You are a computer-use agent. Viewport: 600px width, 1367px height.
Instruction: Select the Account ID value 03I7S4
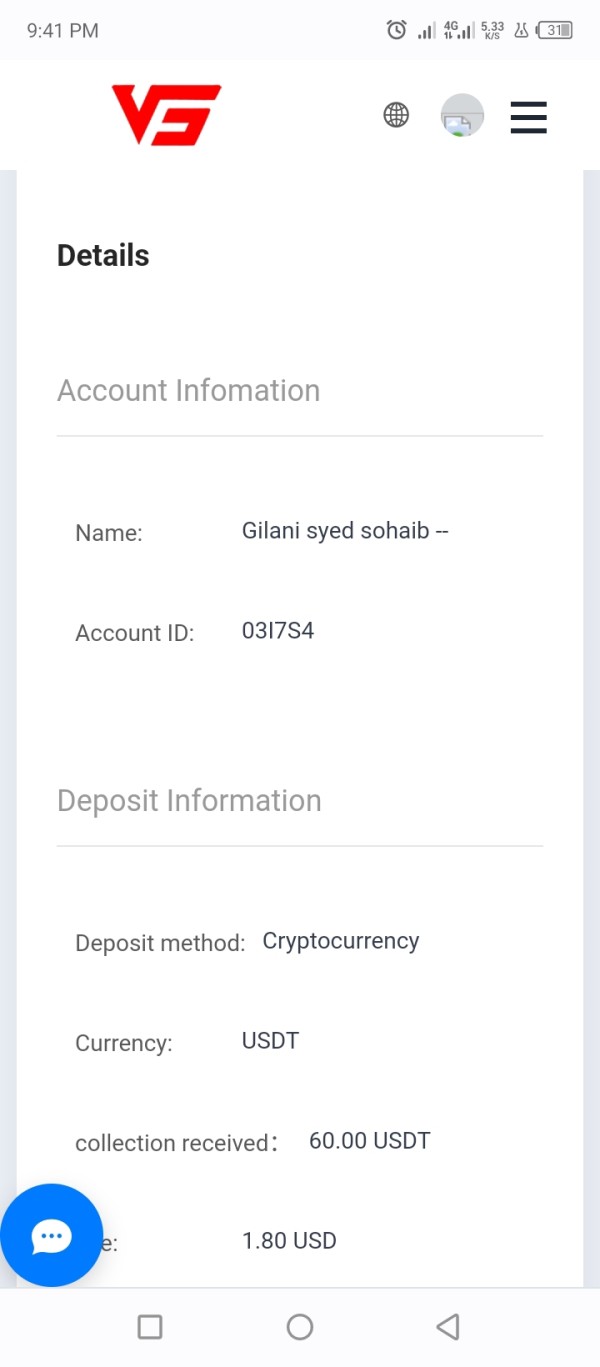[278, 631]
